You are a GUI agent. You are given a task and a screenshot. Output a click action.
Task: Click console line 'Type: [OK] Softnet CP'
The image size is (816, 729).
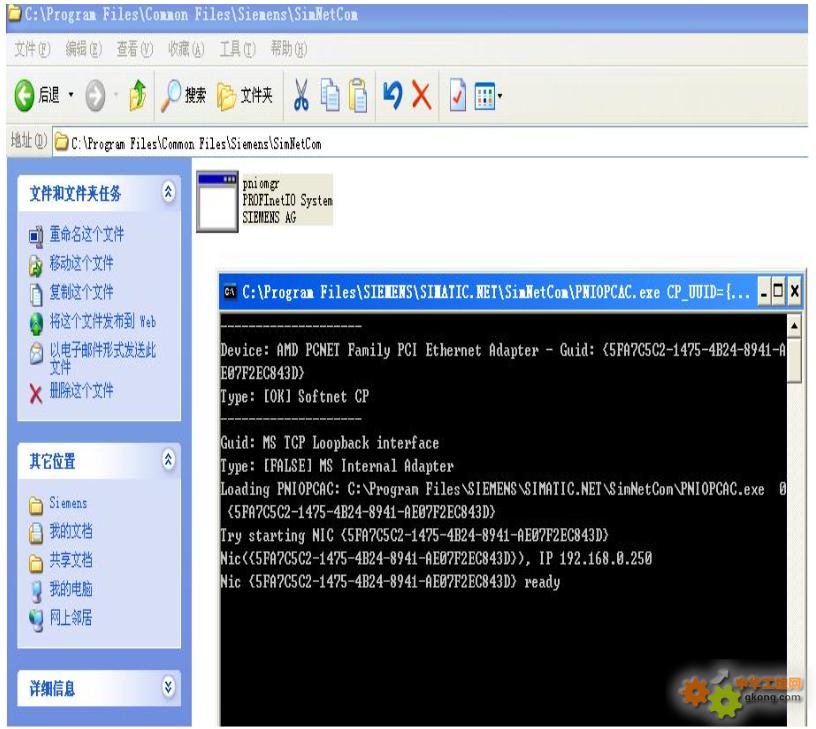click(295, 397)
